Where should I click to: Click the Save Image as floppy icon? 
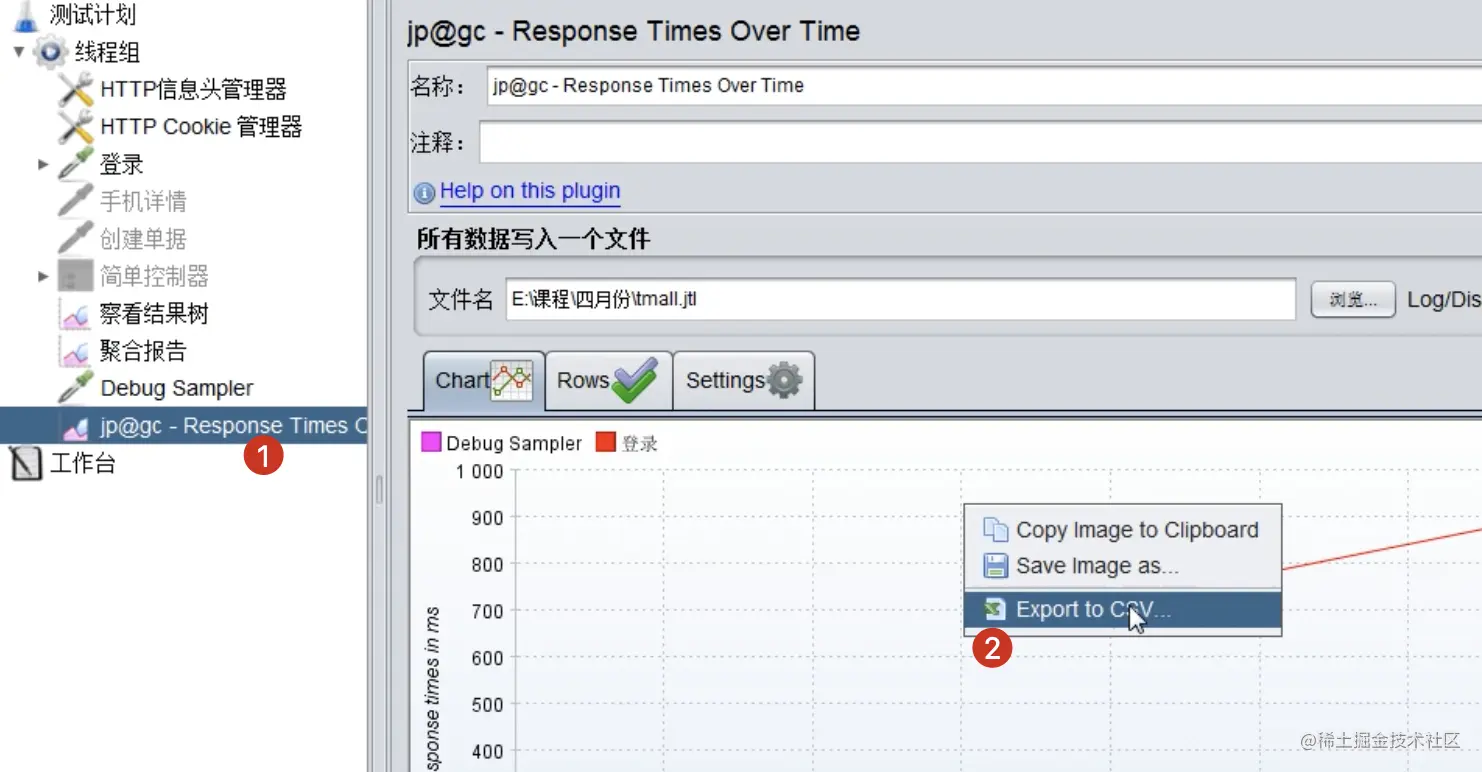[996, 566]
